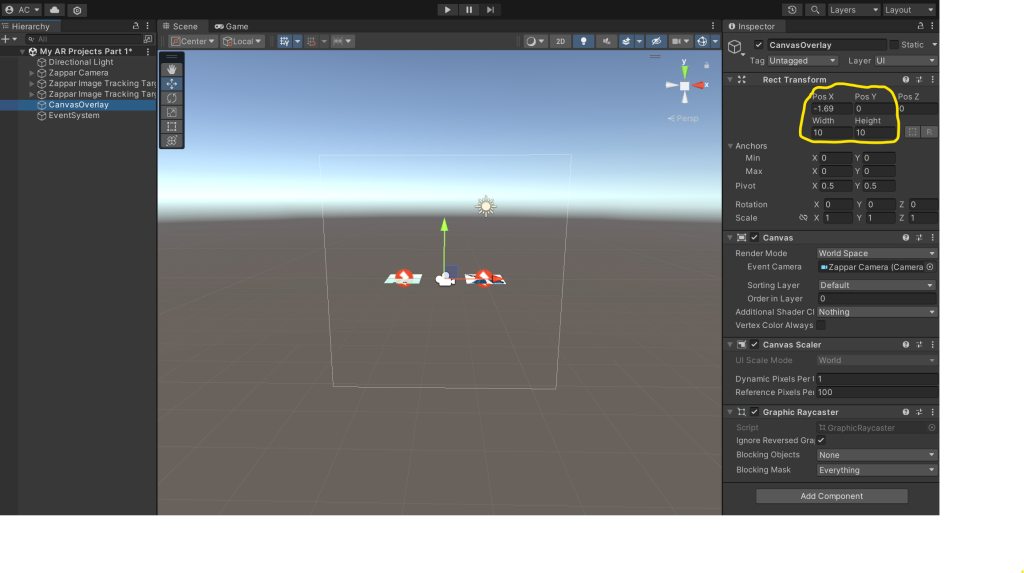Open the undo history icon
The width and height of the screenshot is (1024, 573).
[793, 10]
